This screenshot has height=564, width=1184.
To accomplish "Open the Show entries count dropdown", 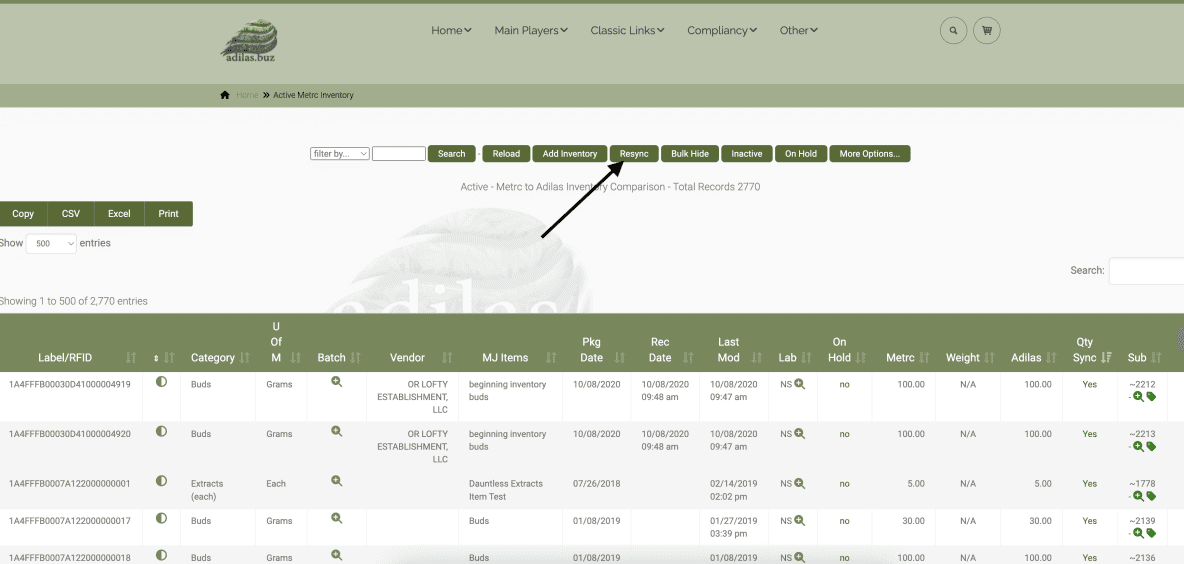I will [51, 244].
